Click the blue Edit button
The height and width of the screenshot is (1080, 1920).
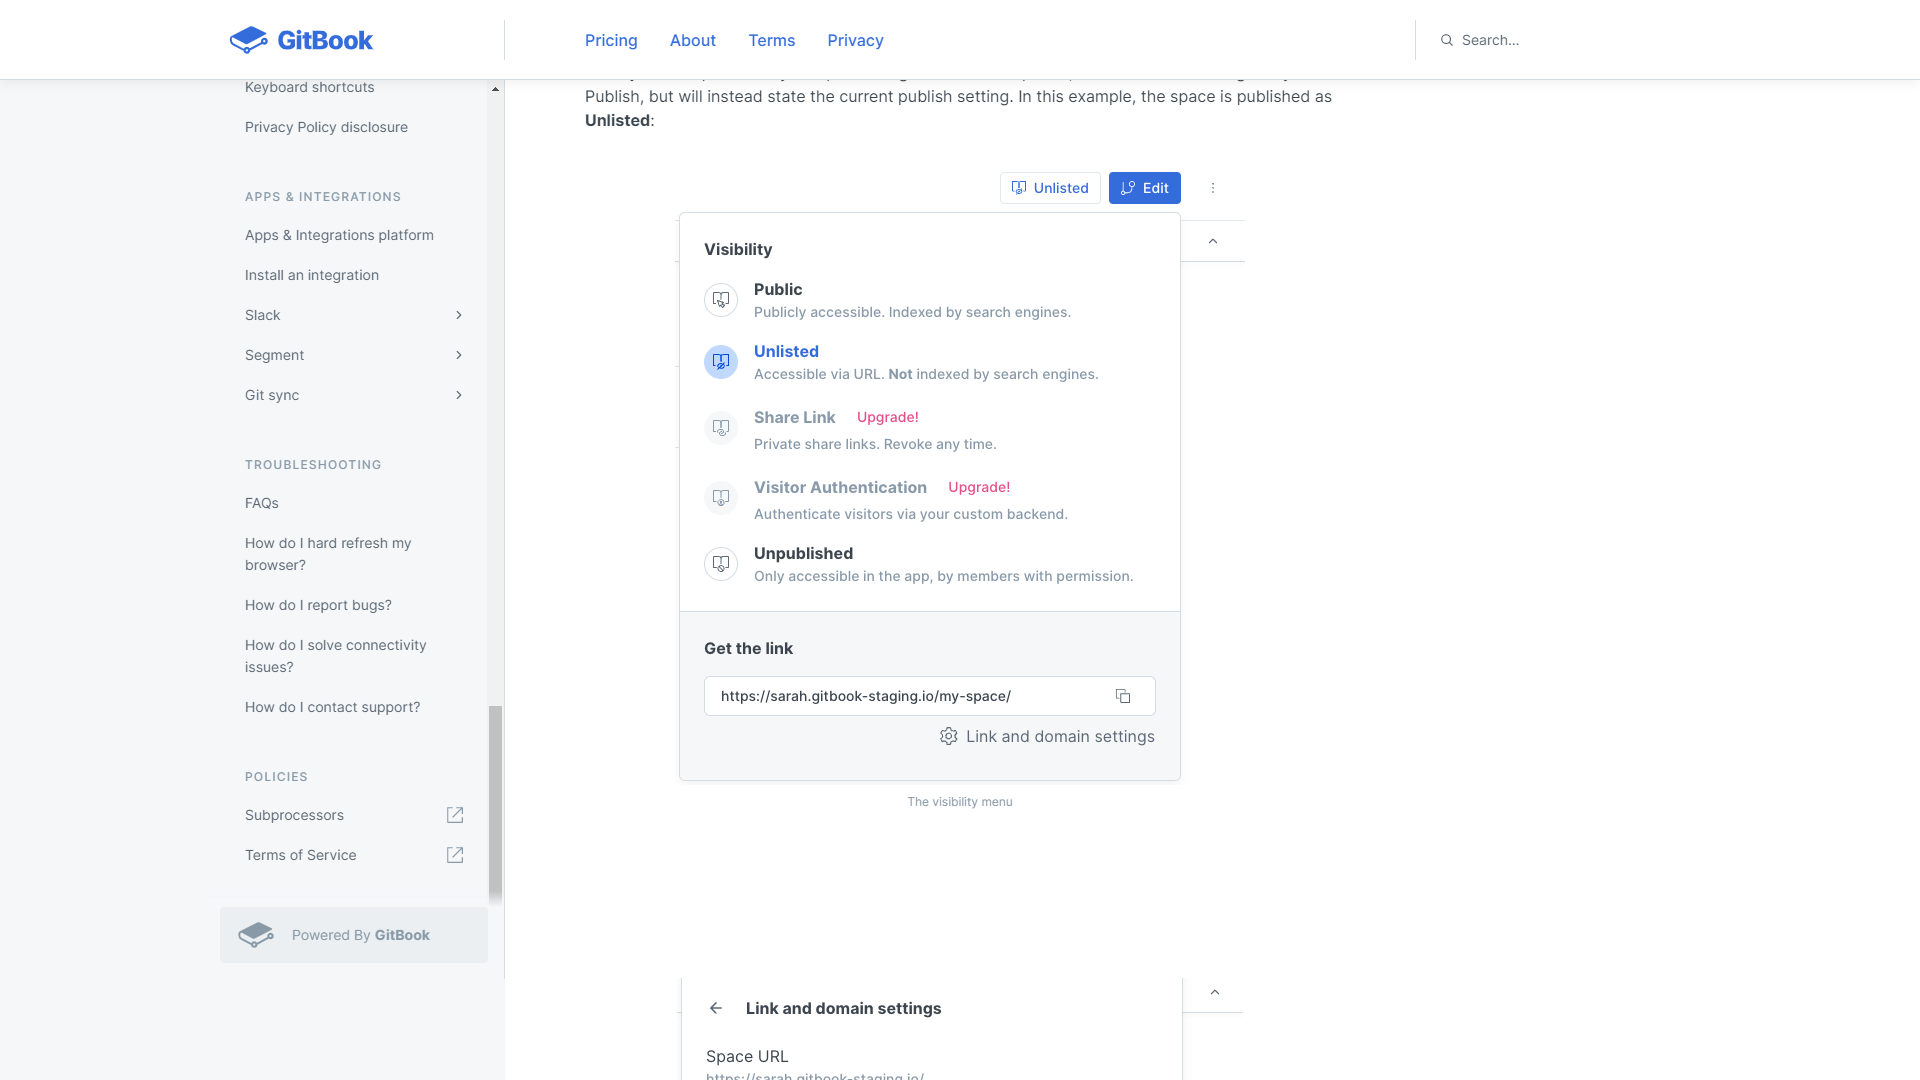click(x=1144, y=188)
